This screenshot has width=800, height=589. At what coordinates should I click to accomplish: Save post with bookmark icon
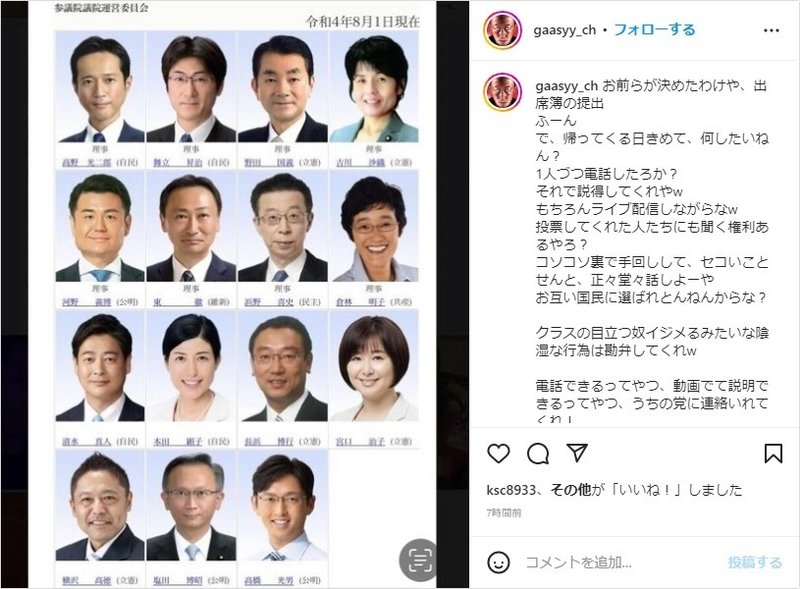pyautogui.click(x=773, y=453)
